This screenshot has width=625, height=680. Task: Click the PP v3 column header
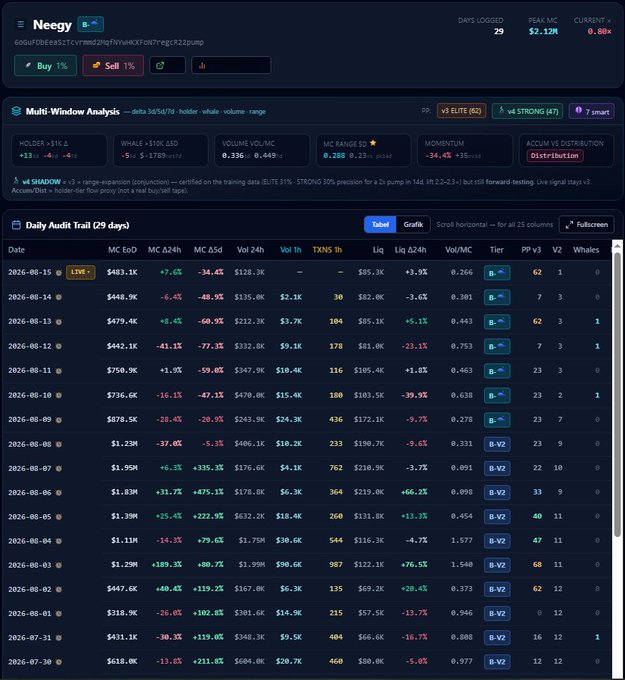(531, 250)
